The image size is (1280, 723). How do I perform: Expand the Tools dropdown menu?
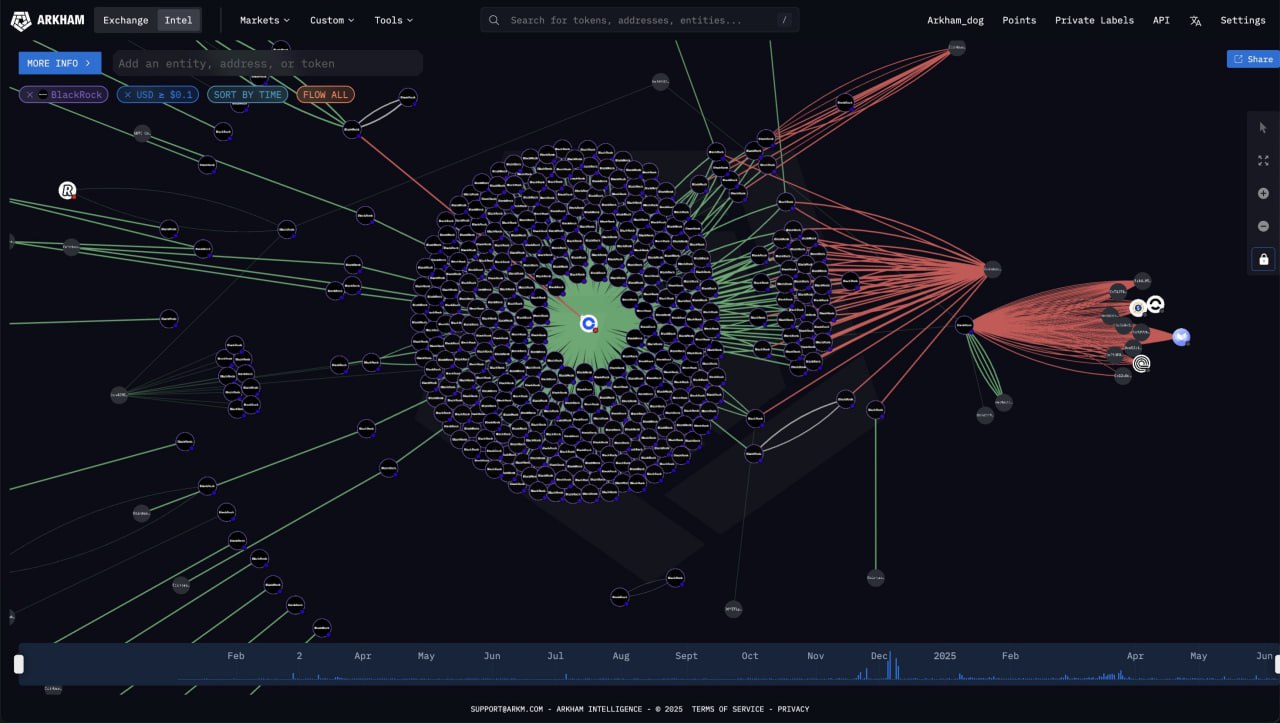point(393,20)
